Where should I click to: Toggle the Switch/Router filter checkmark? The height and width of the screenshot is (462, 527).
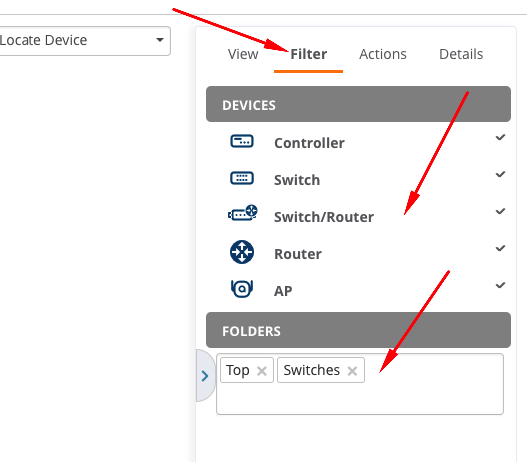[500, 211]
